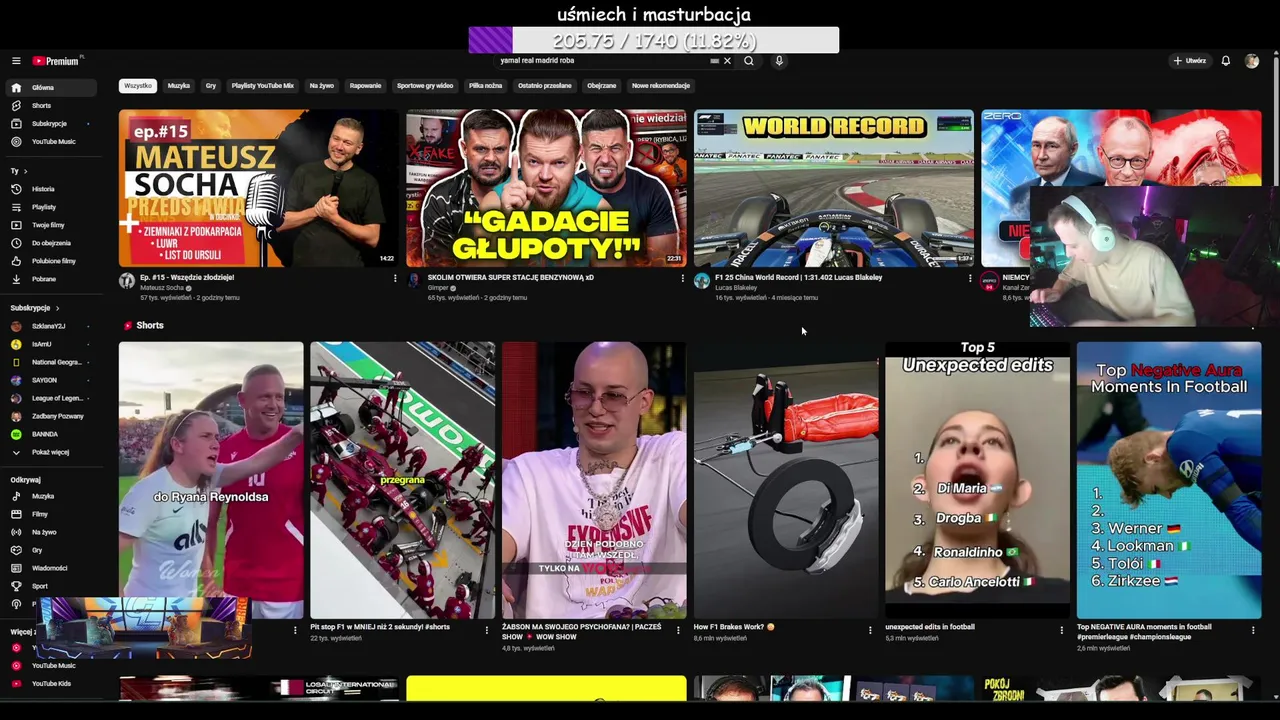Open options menu for F1 25 China video
1280x720 pixels.
pos(970,279)
